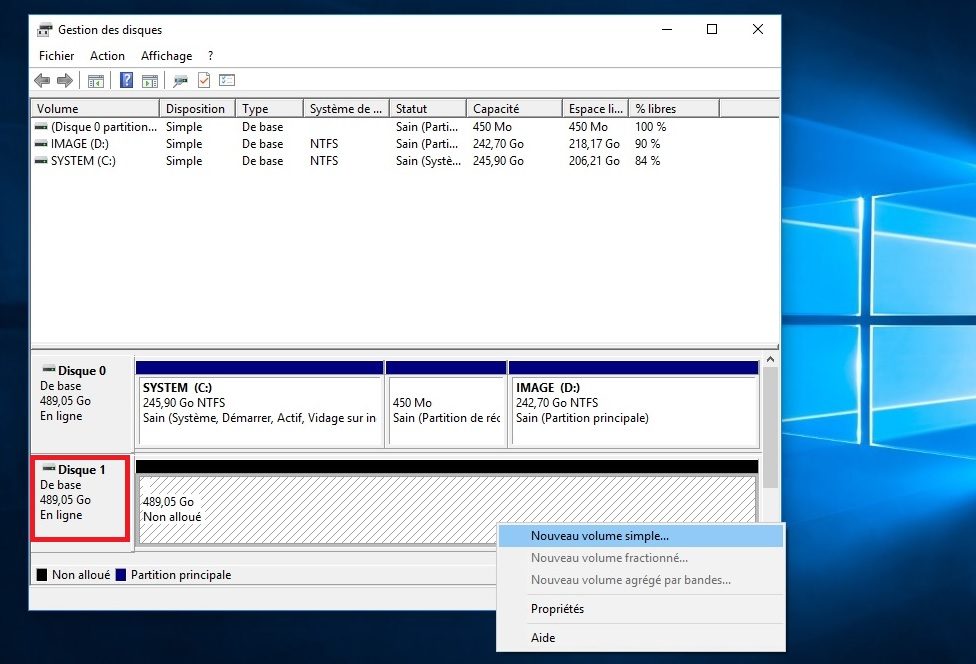Click Aide in the context menu
The height and width of the screenshot is (664, 976).
(x=543, y=638)
